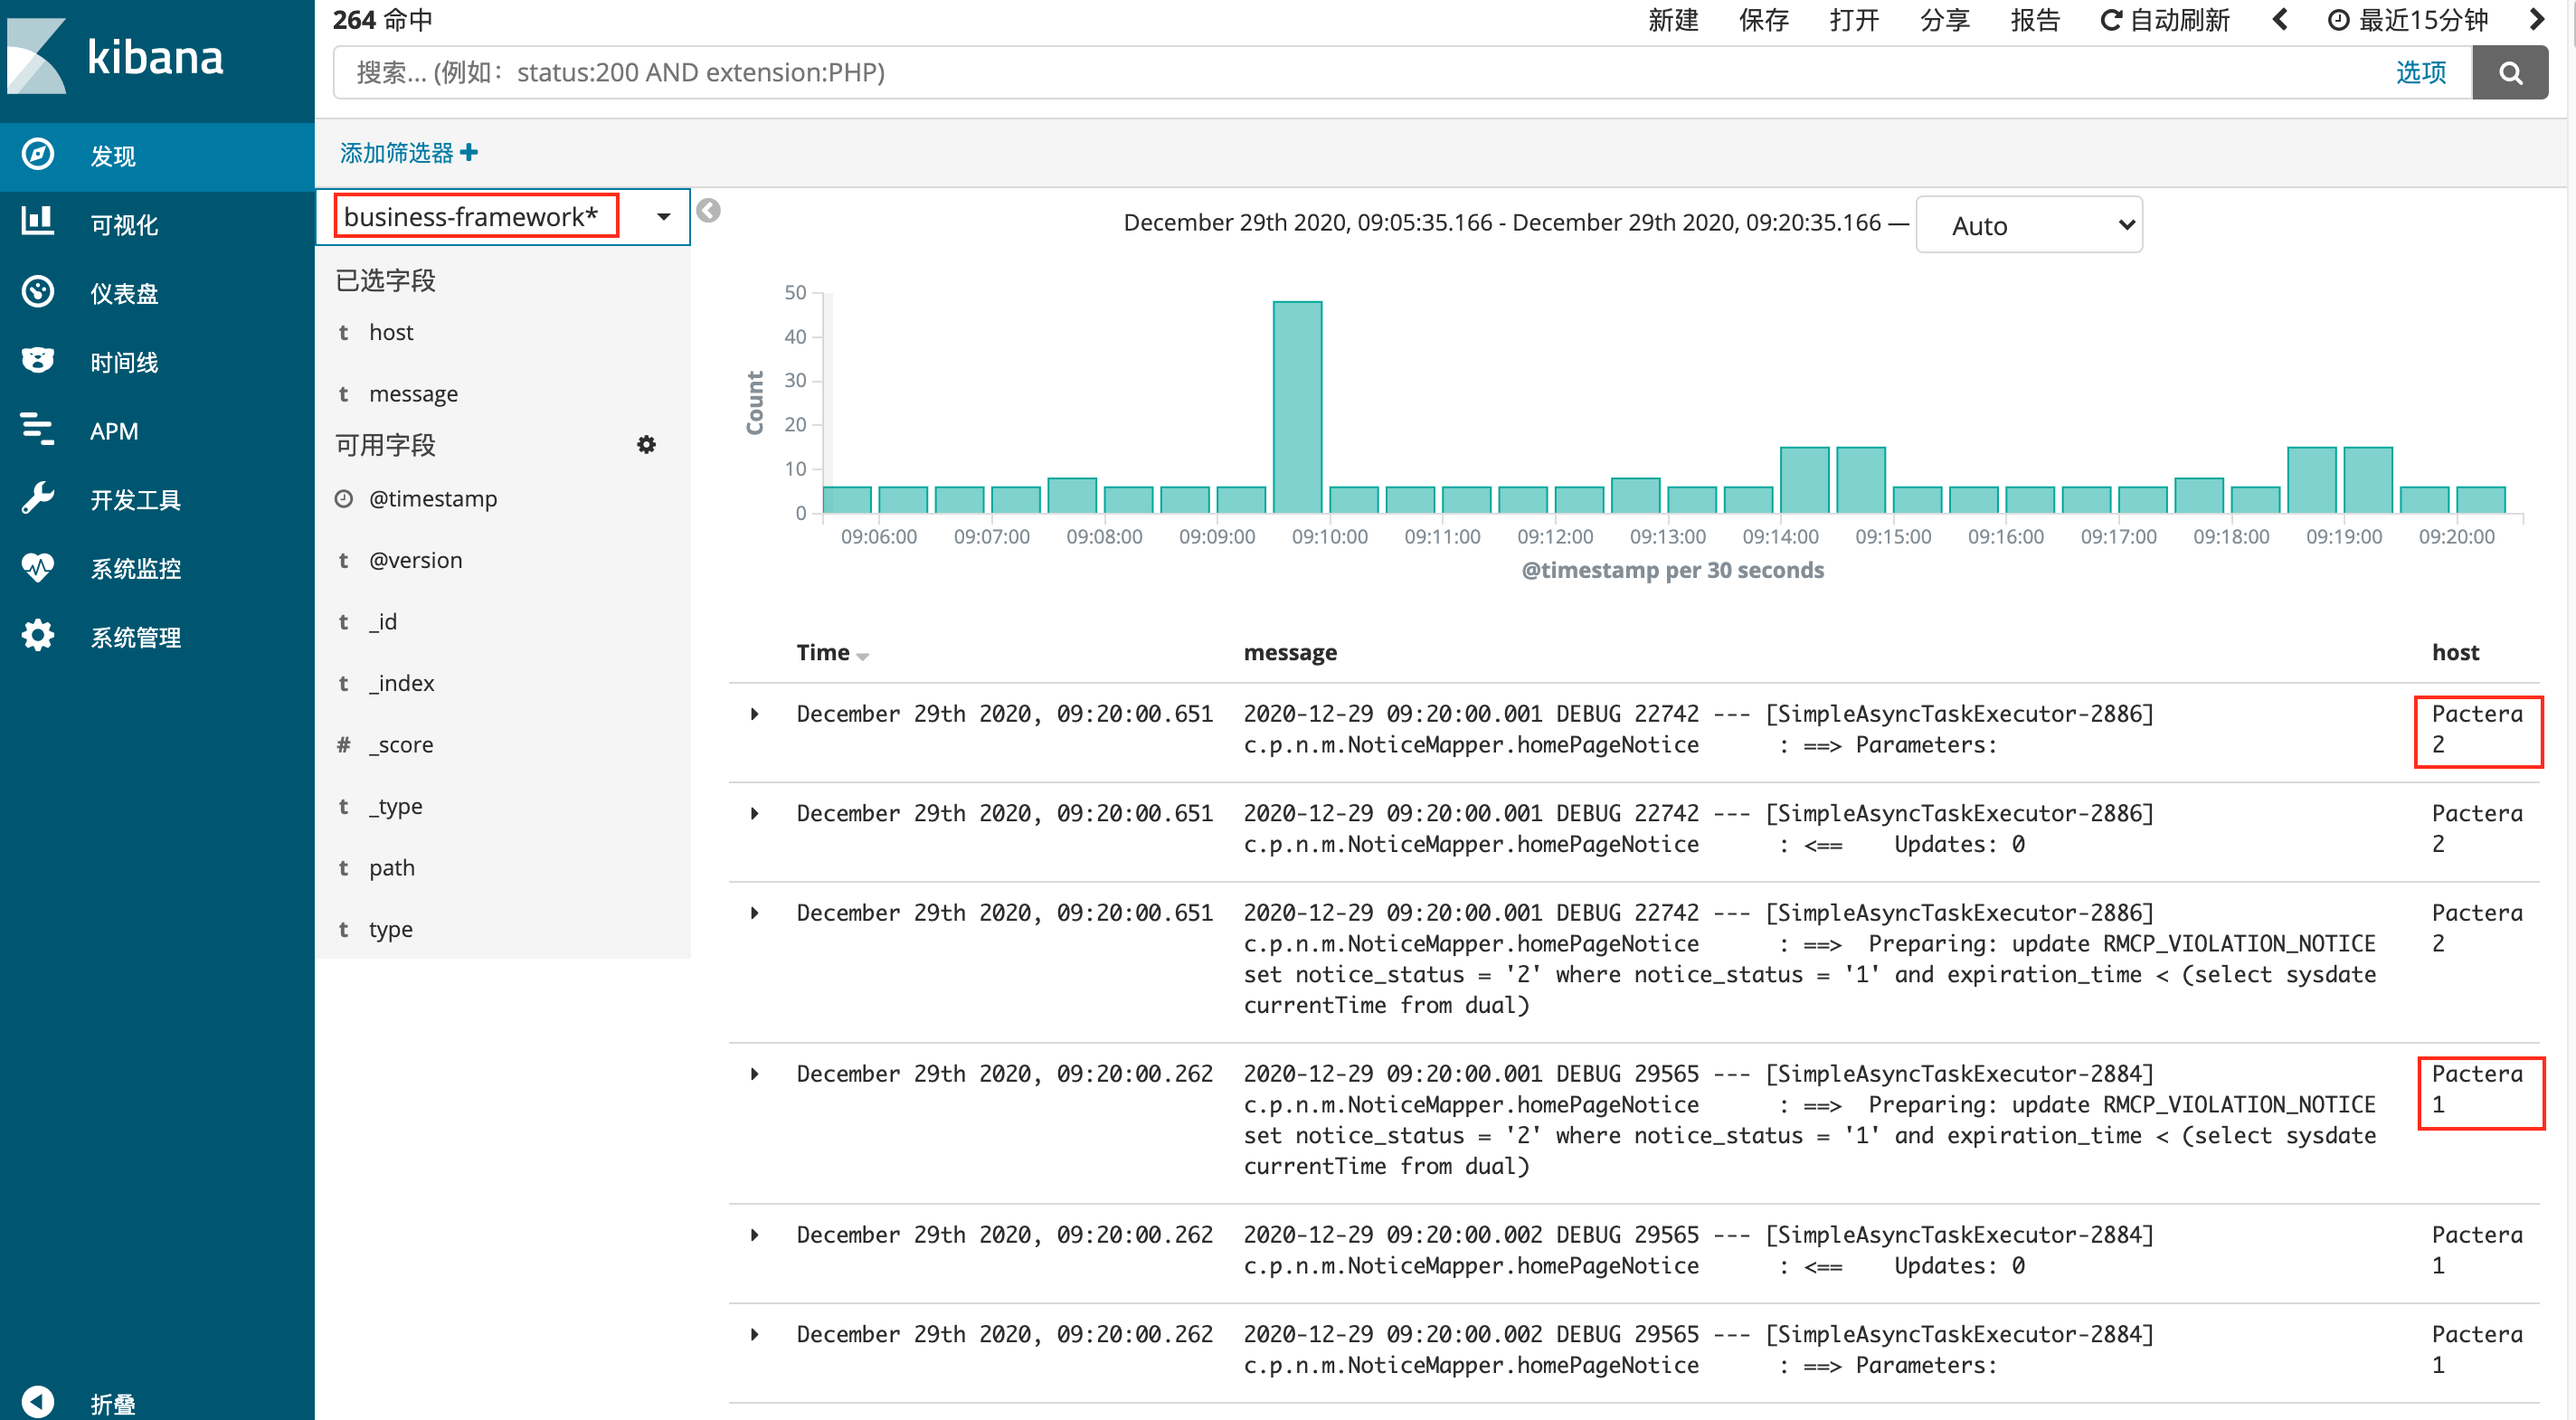Click the 选项 link in search bar
The height and width of the screenshot is (1420, 2576).
[2420, 72]
